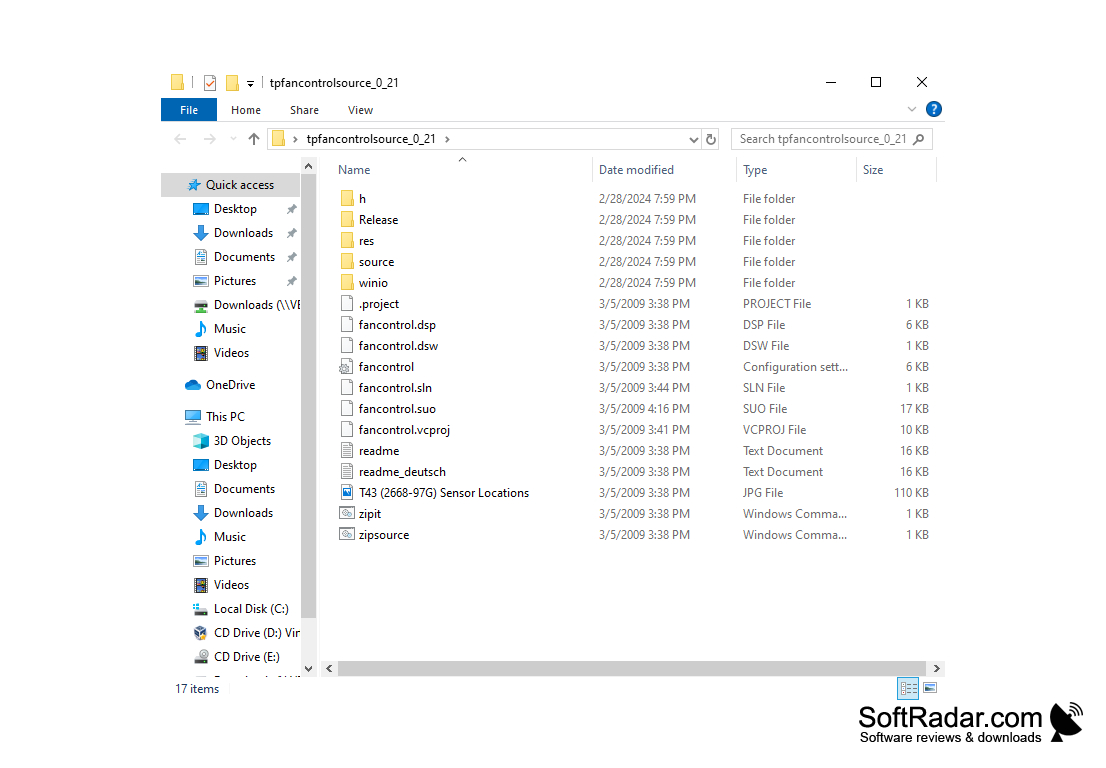Open the address bar dropdown arrow

[x=695, y=139]
